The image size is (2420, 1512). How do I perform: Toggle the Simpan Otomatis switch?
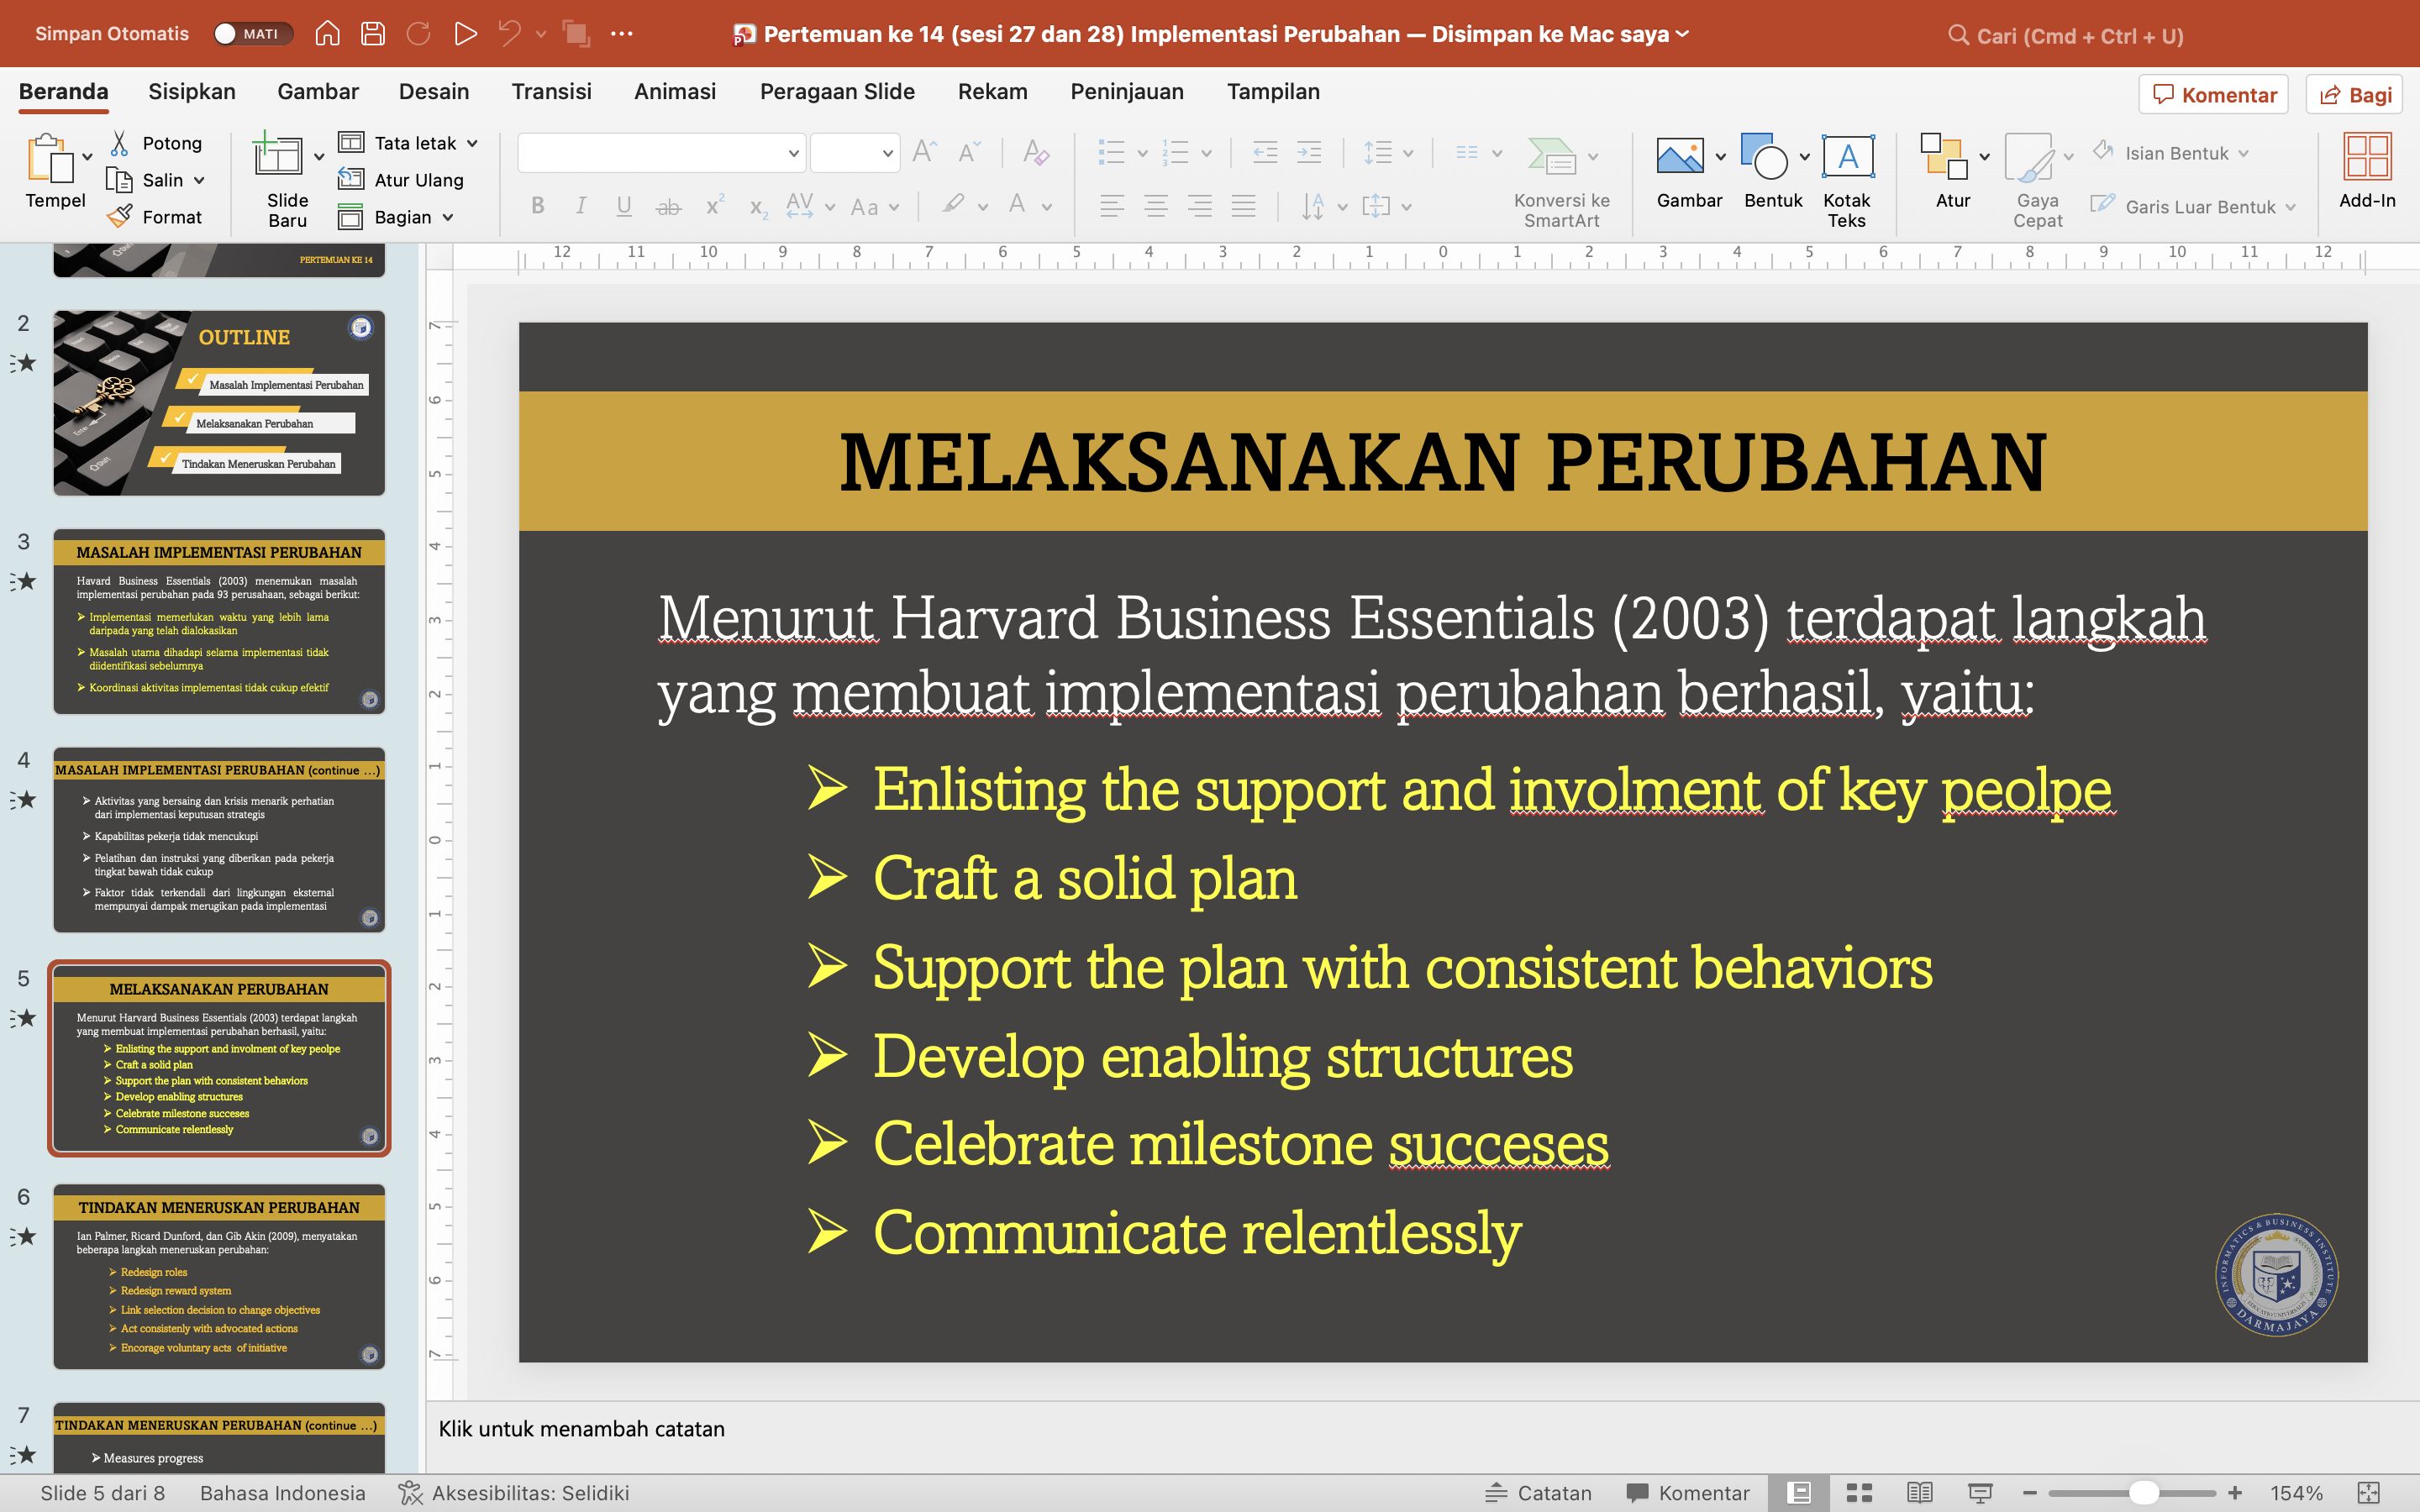click(253, 34)
